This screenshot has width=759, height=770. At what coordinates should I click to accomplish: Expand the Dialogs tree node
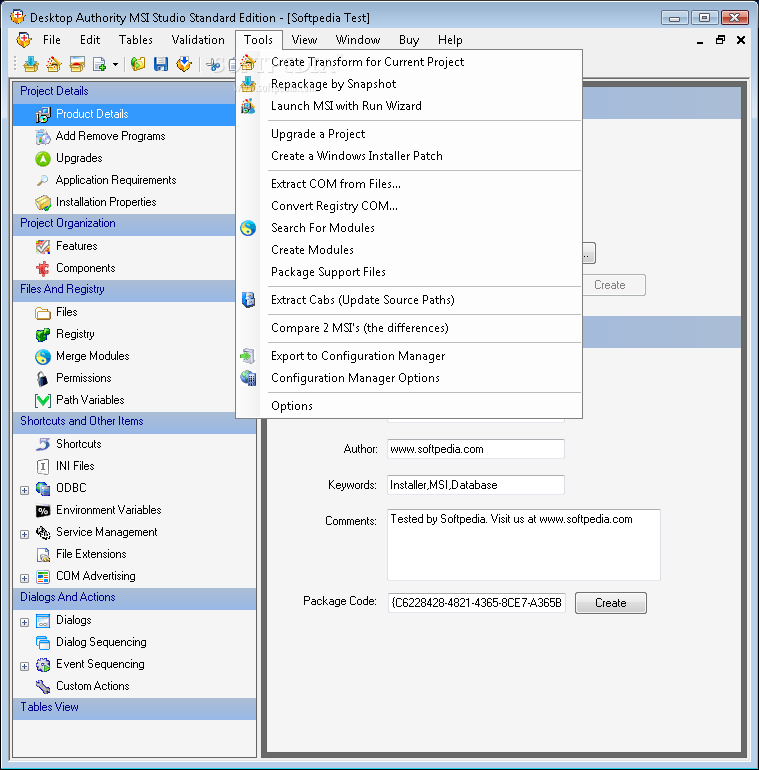pyautogui.click(x=24, y=622)
